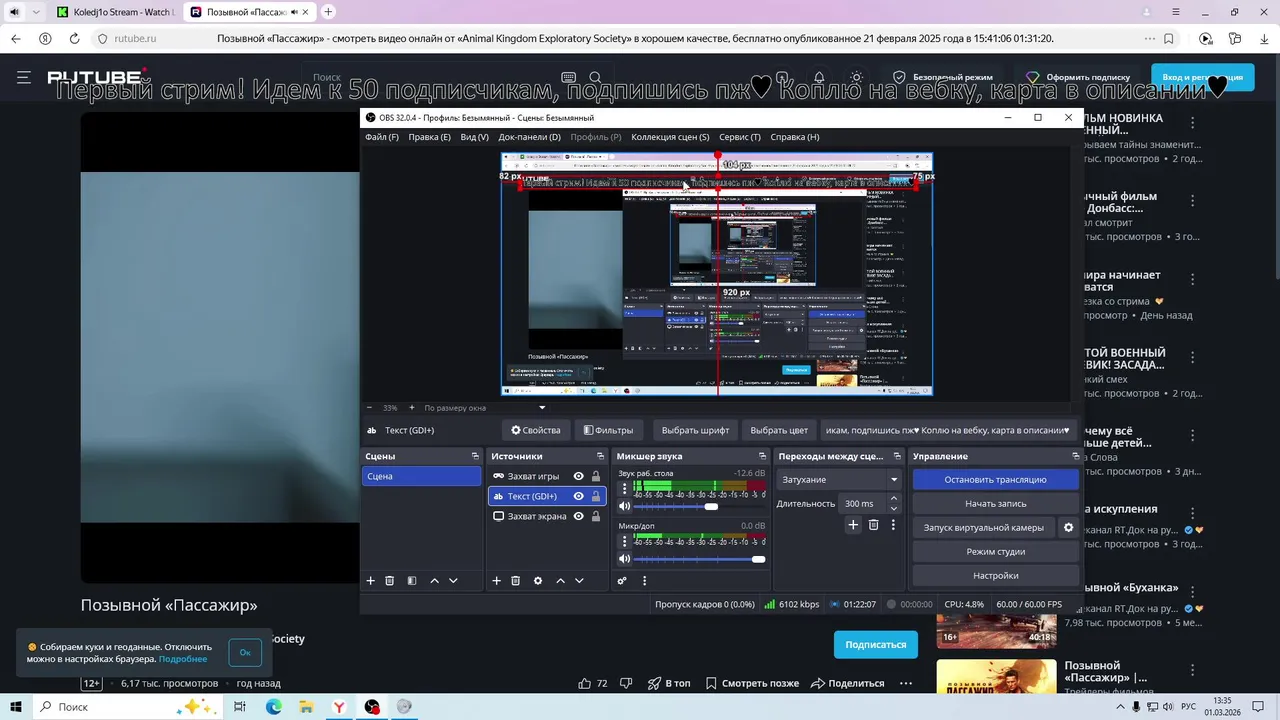
Task: Move scene down in Сцены panel
Action: (x=453, y=581)
